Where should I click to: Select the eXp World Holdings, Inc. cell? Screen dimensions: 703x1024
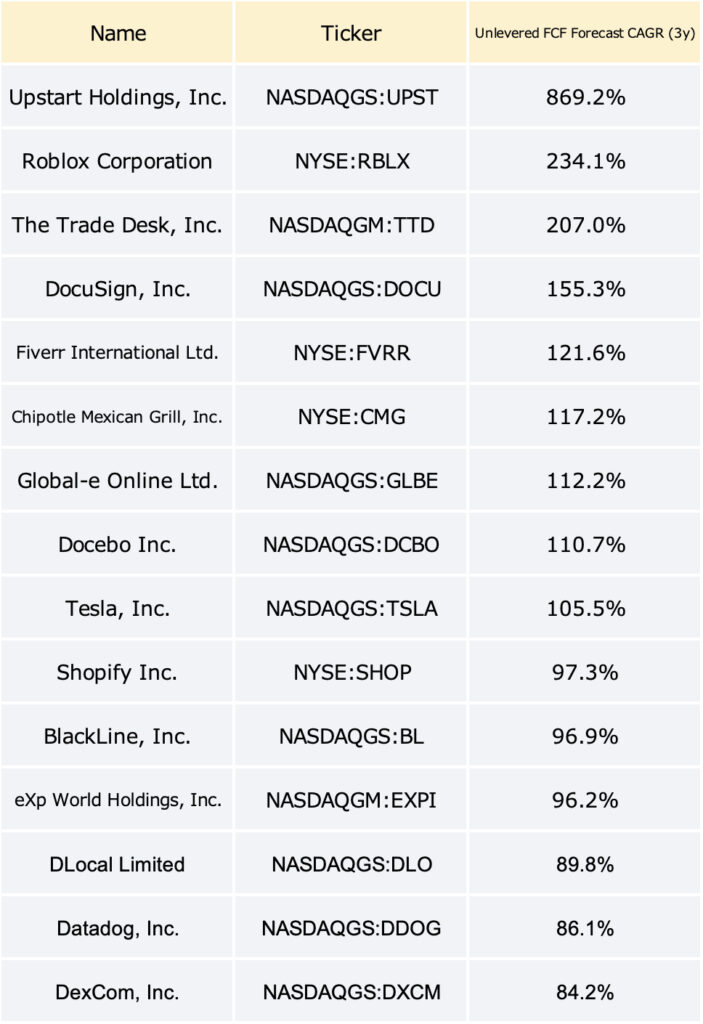(x=117, y=801)
